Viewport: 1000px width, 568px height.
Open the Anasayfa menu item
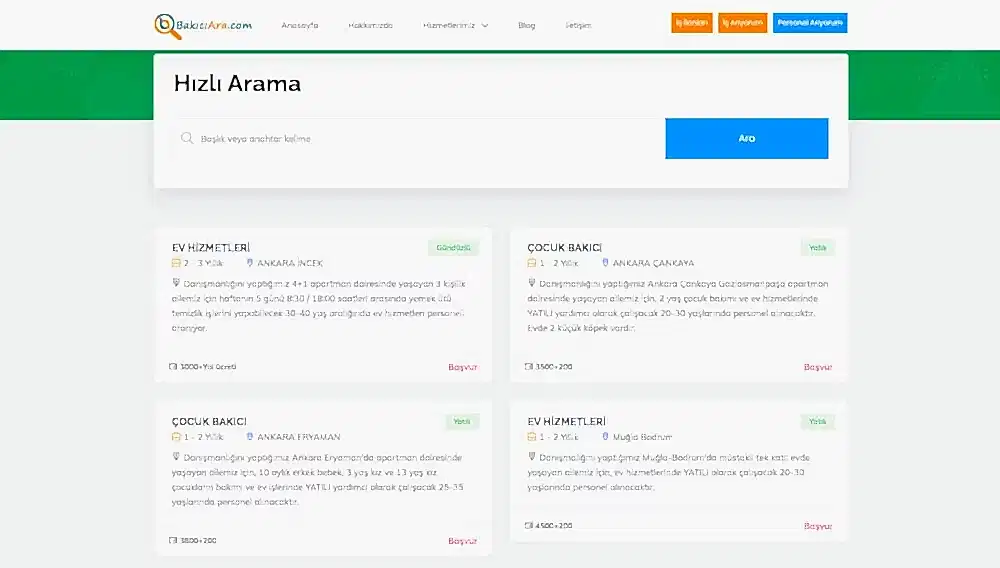coord(300,25)
